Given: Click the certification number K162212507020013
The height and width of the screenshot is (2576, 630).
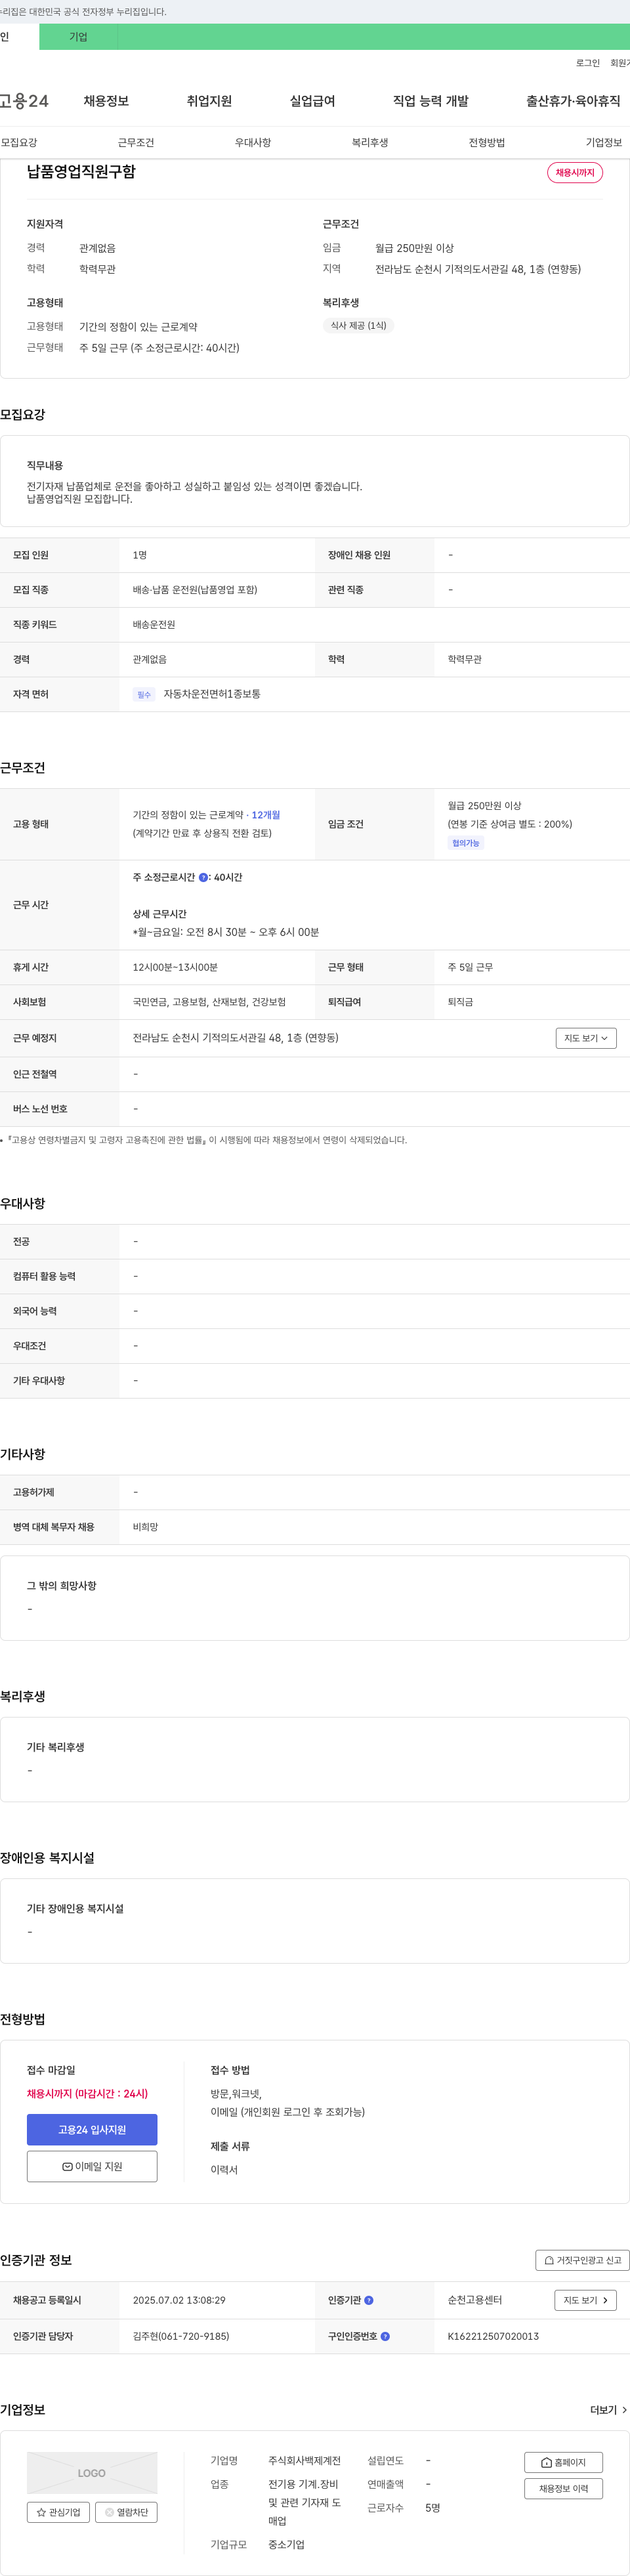Looking at the screenshot, I should point(493,2336).
